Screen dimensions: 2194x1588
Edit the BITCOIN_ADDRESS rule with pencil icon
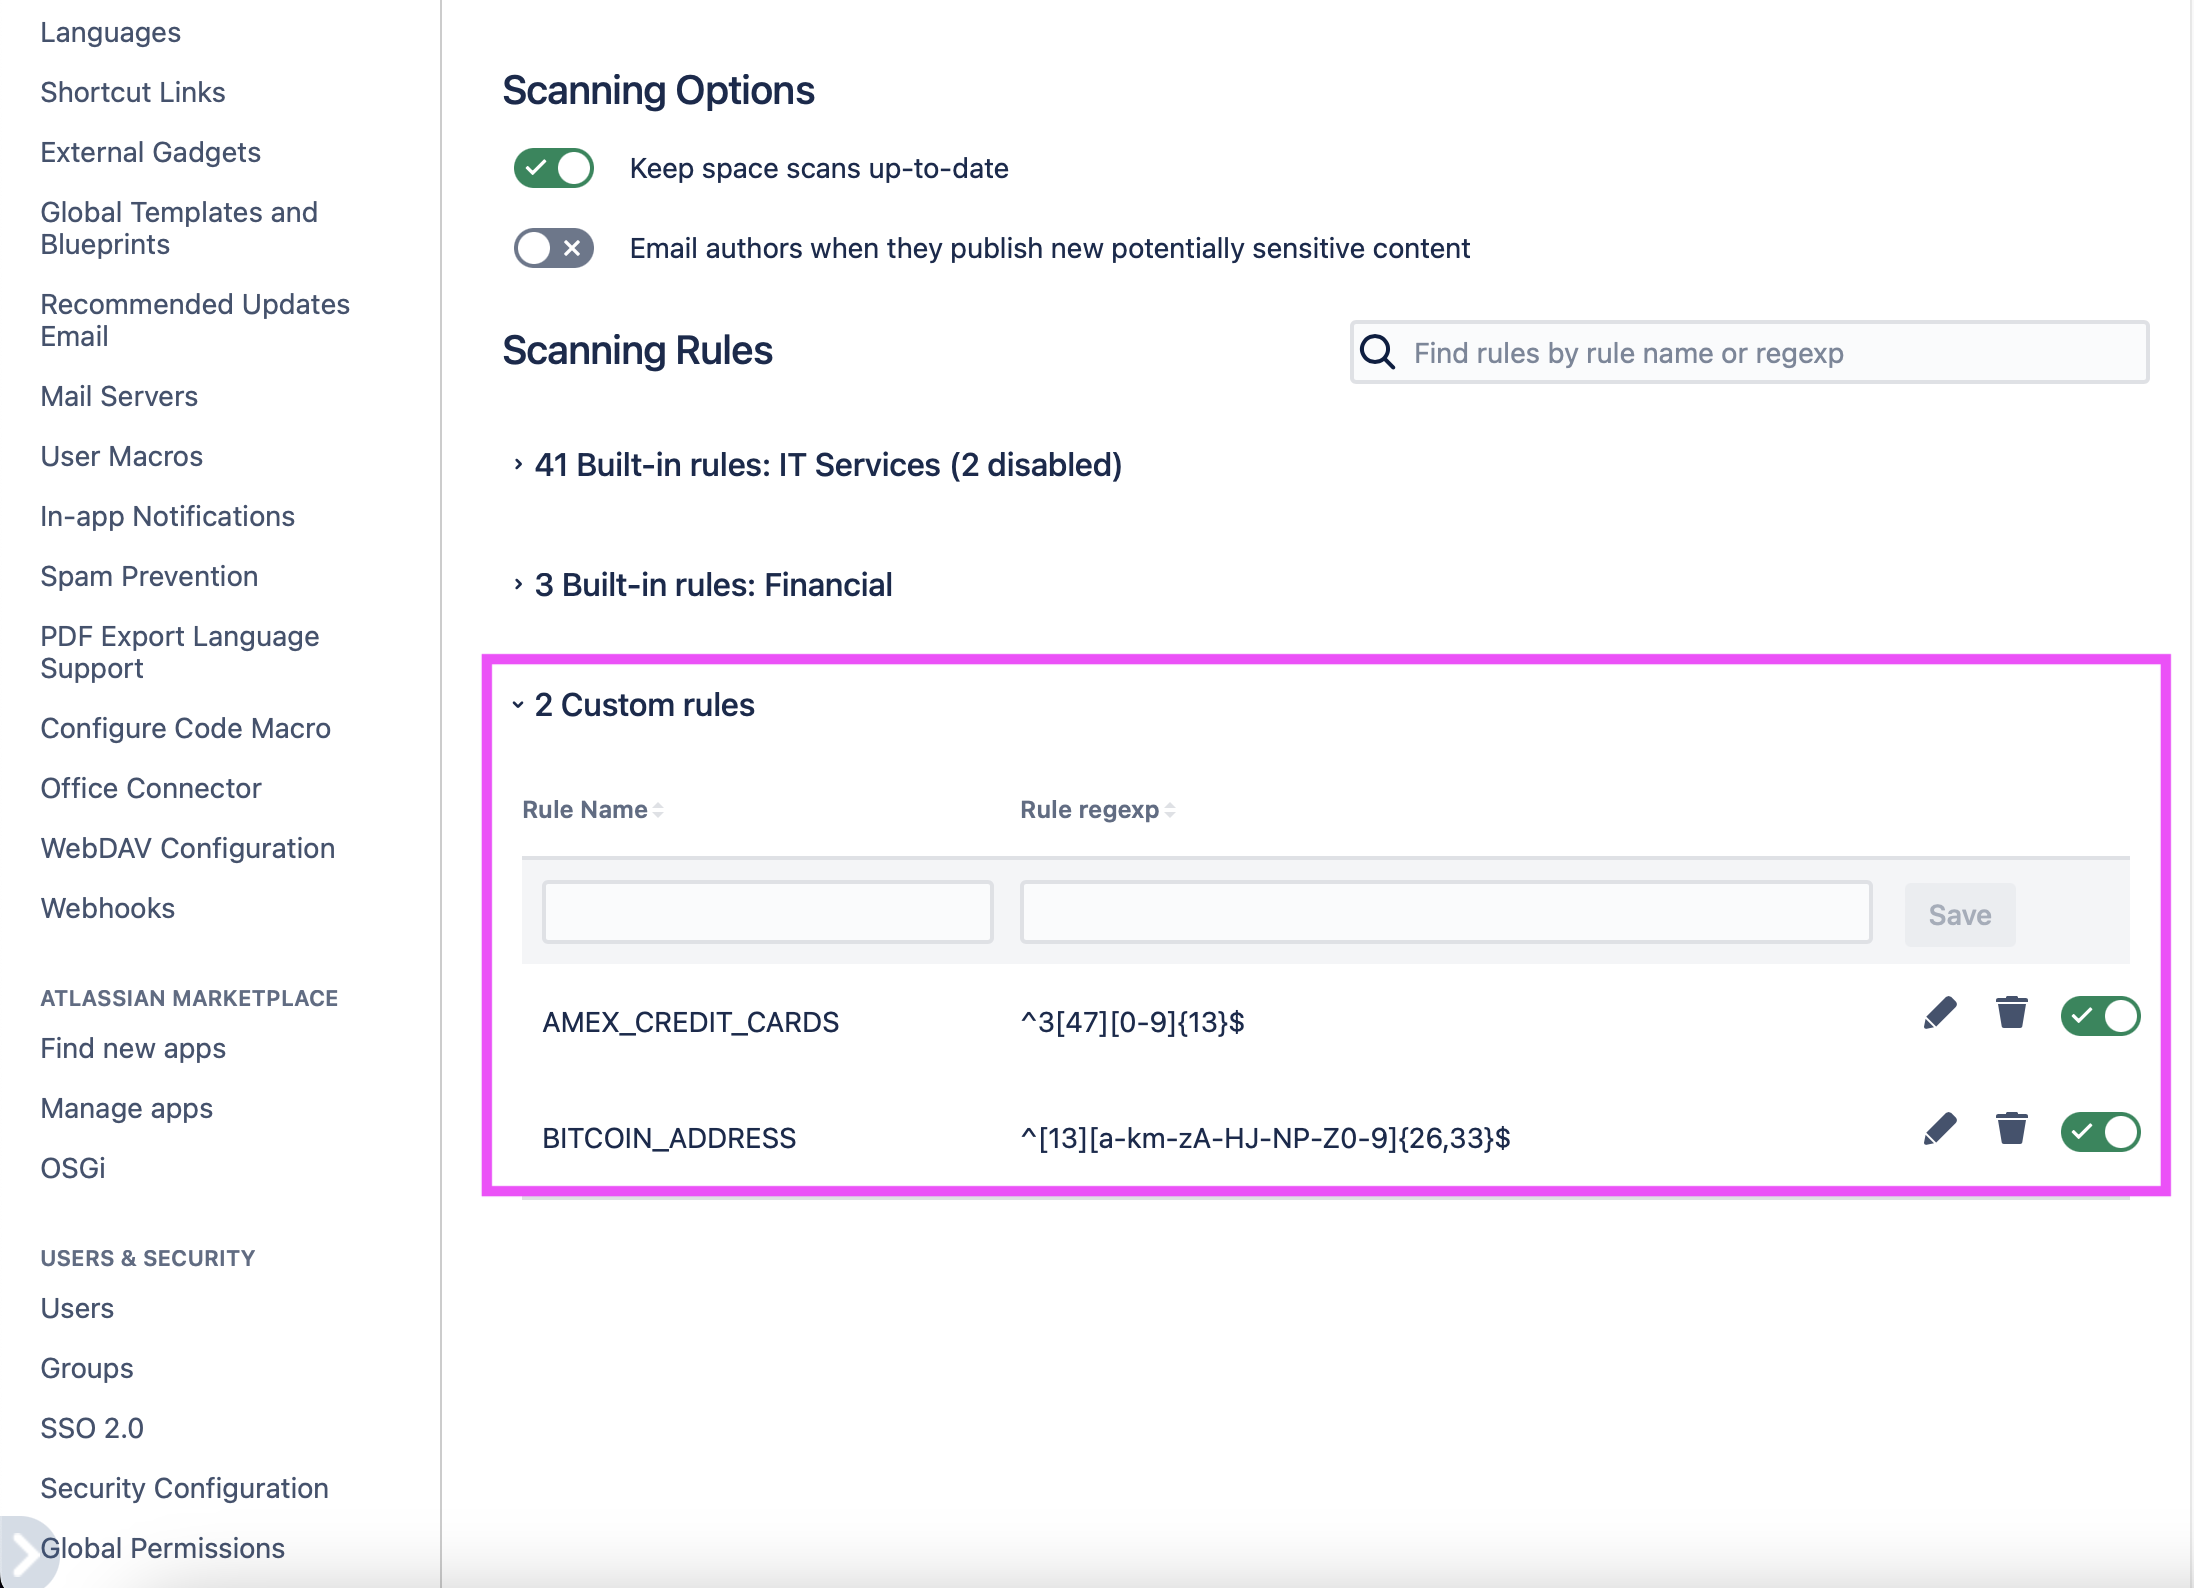pyautogui.click(x=1939, y=1130)
